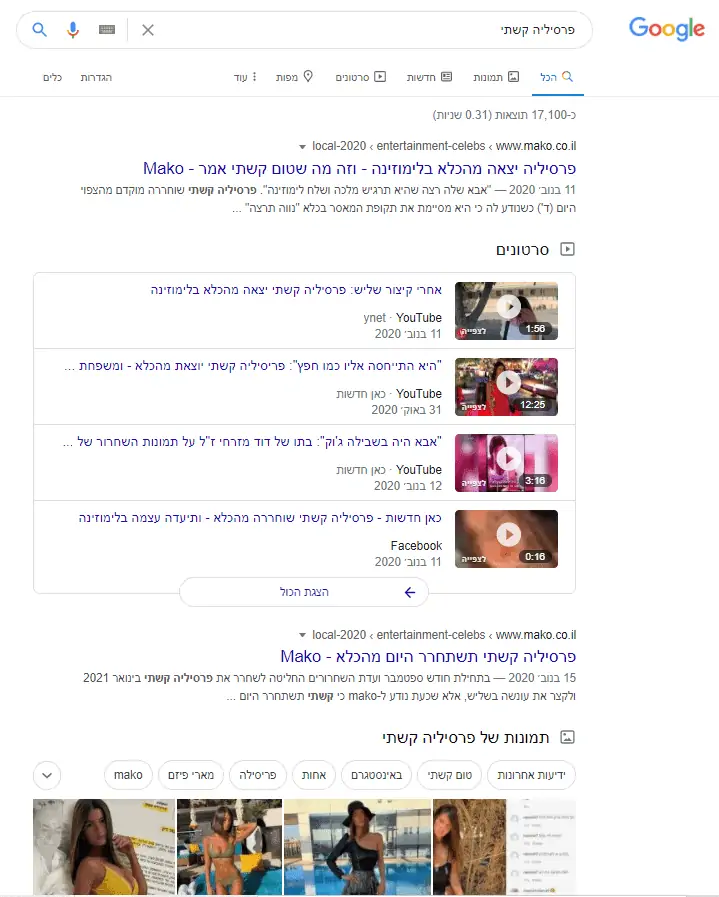Click הצגת הכול (Show all) button
This screenshot has height=897, width=719.
[x=304, y=592]
